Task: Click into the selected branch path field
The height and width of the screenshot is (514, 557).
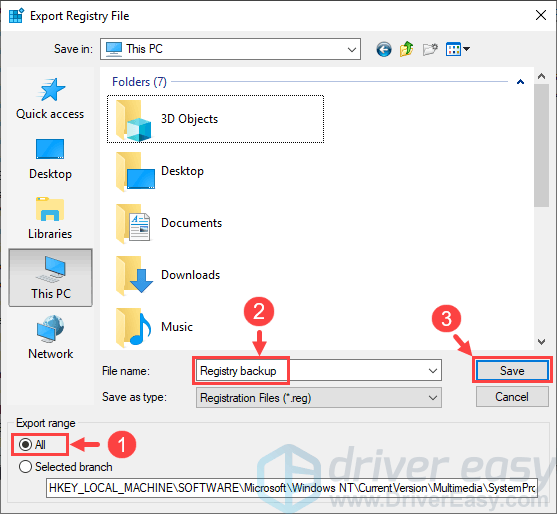Action: (x=292, y=488)
